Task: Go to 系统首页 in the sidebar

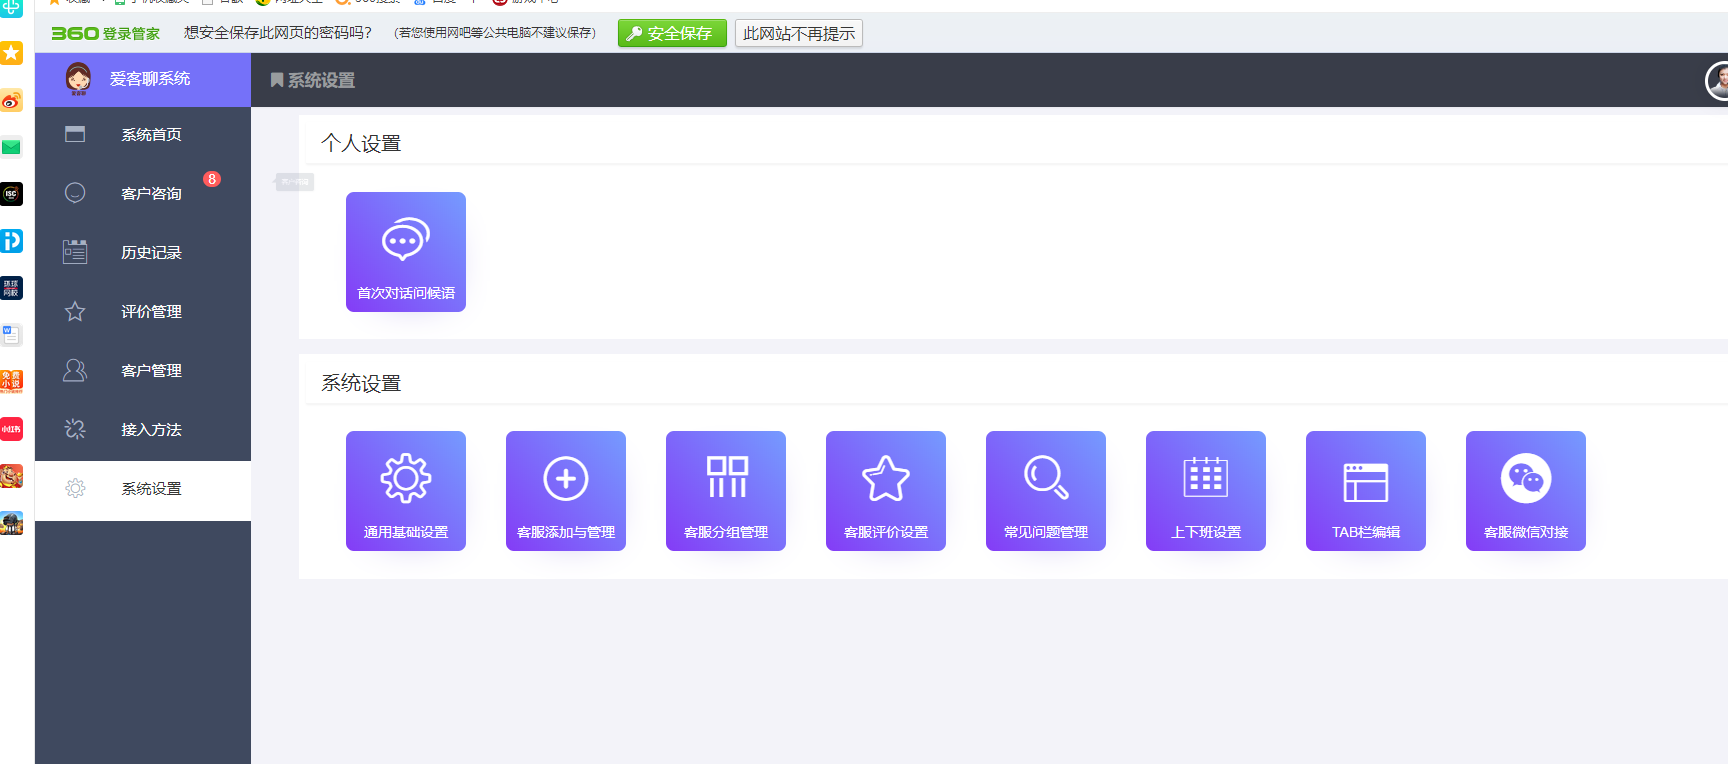Action: [x=150, y=135]
